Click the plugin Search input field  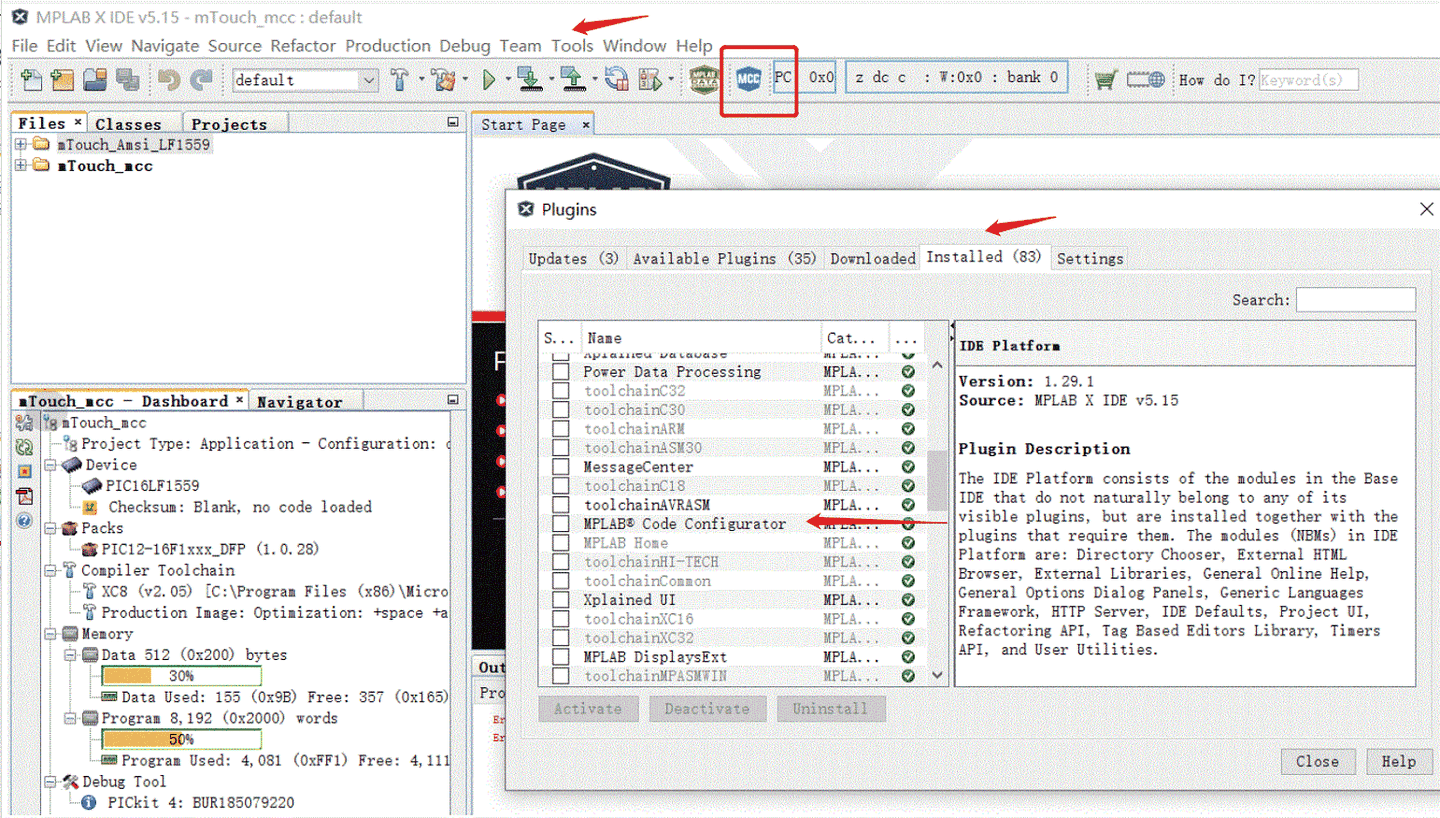click(x=1355, y=300)
